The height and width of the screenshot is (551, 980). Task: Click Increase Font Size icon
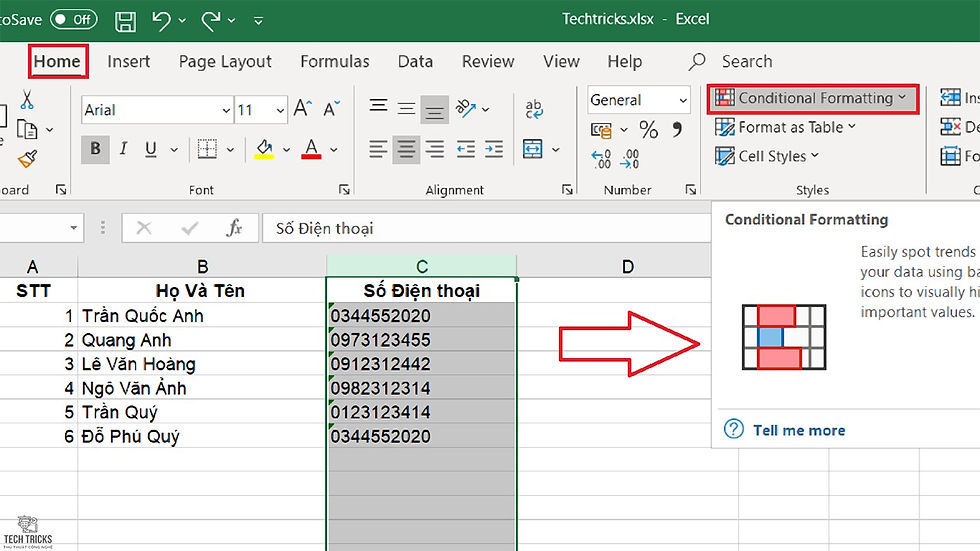pos(302,109)
